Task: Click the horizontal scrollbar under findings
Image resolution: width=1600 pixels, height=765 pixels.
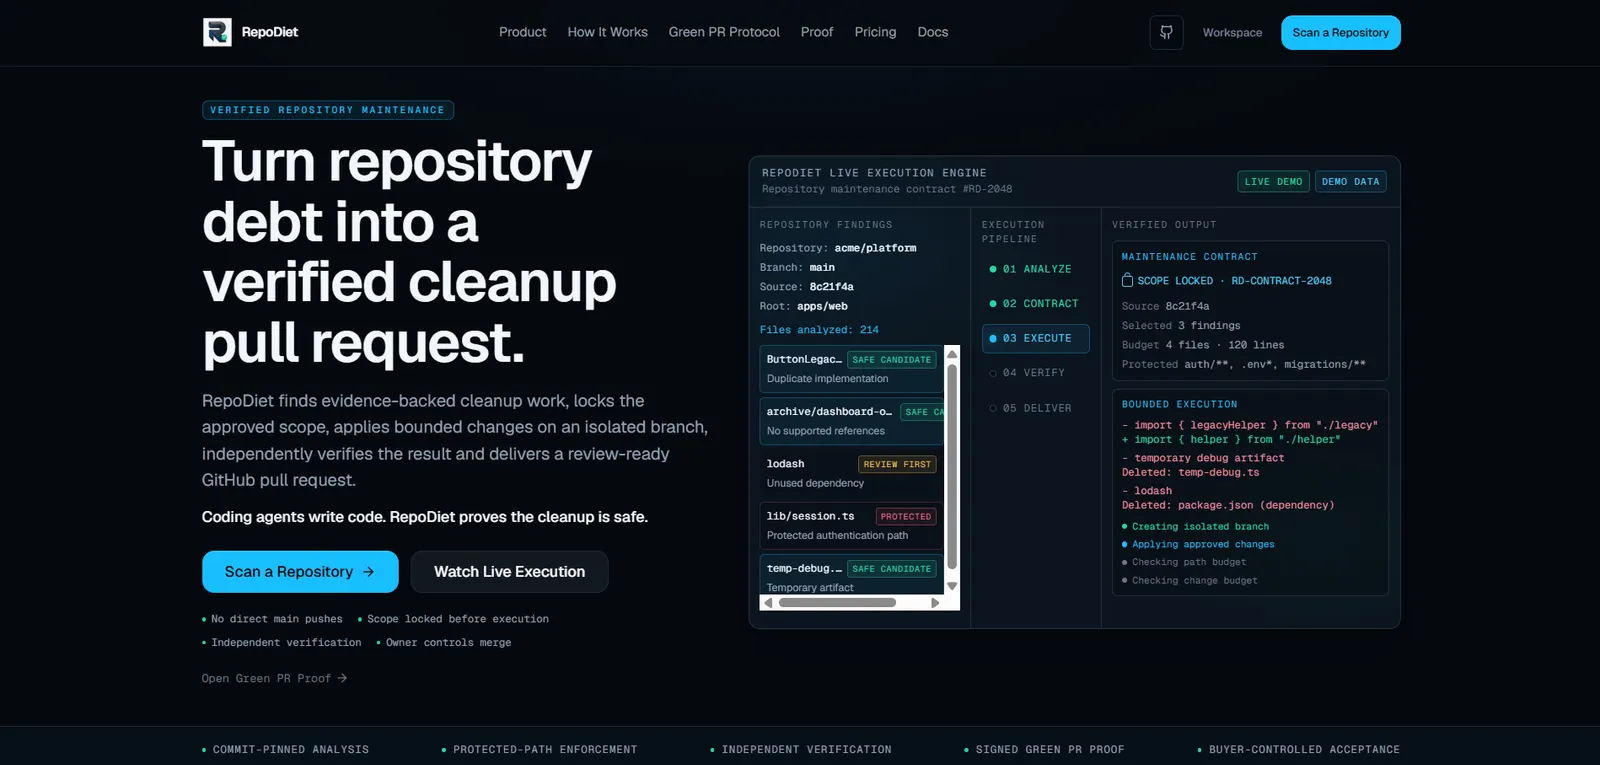Action: point(837,603)
